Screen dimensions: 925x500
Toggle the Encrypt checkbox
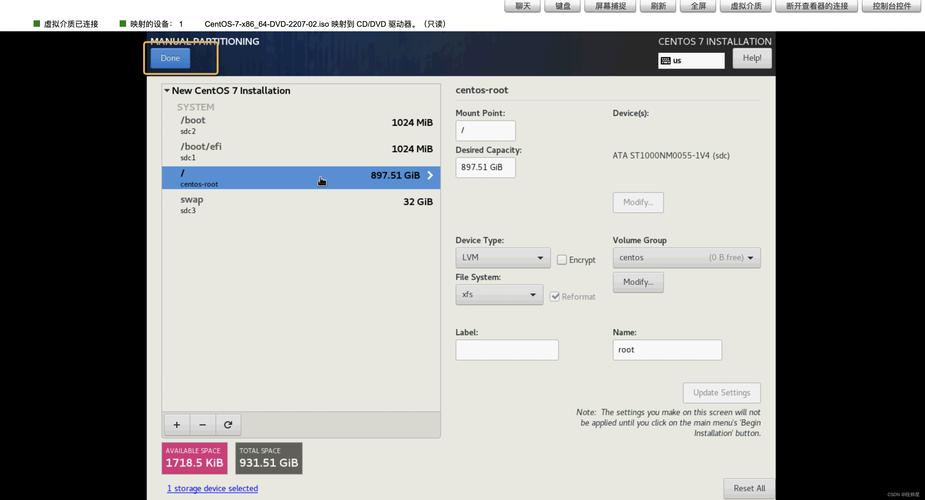click(x=562, y=260)
